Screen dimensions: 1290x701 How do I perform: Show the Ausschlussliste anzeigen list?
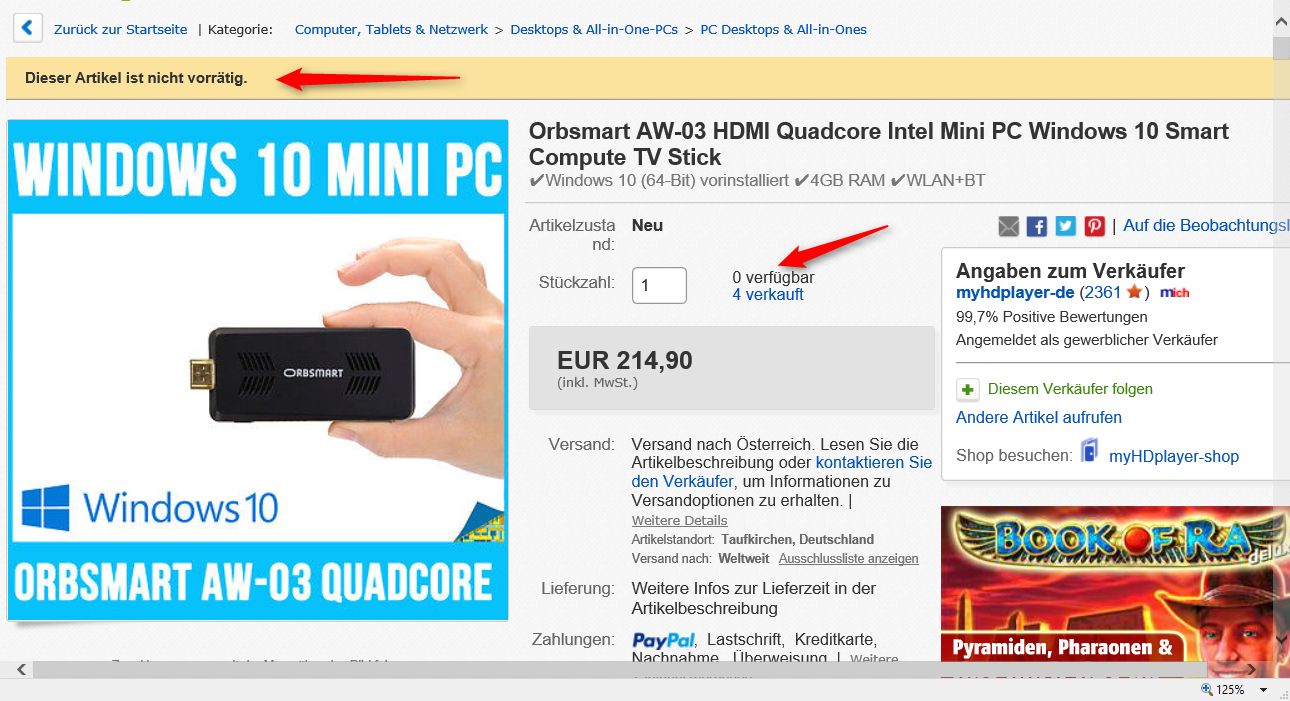coord(848,558)
